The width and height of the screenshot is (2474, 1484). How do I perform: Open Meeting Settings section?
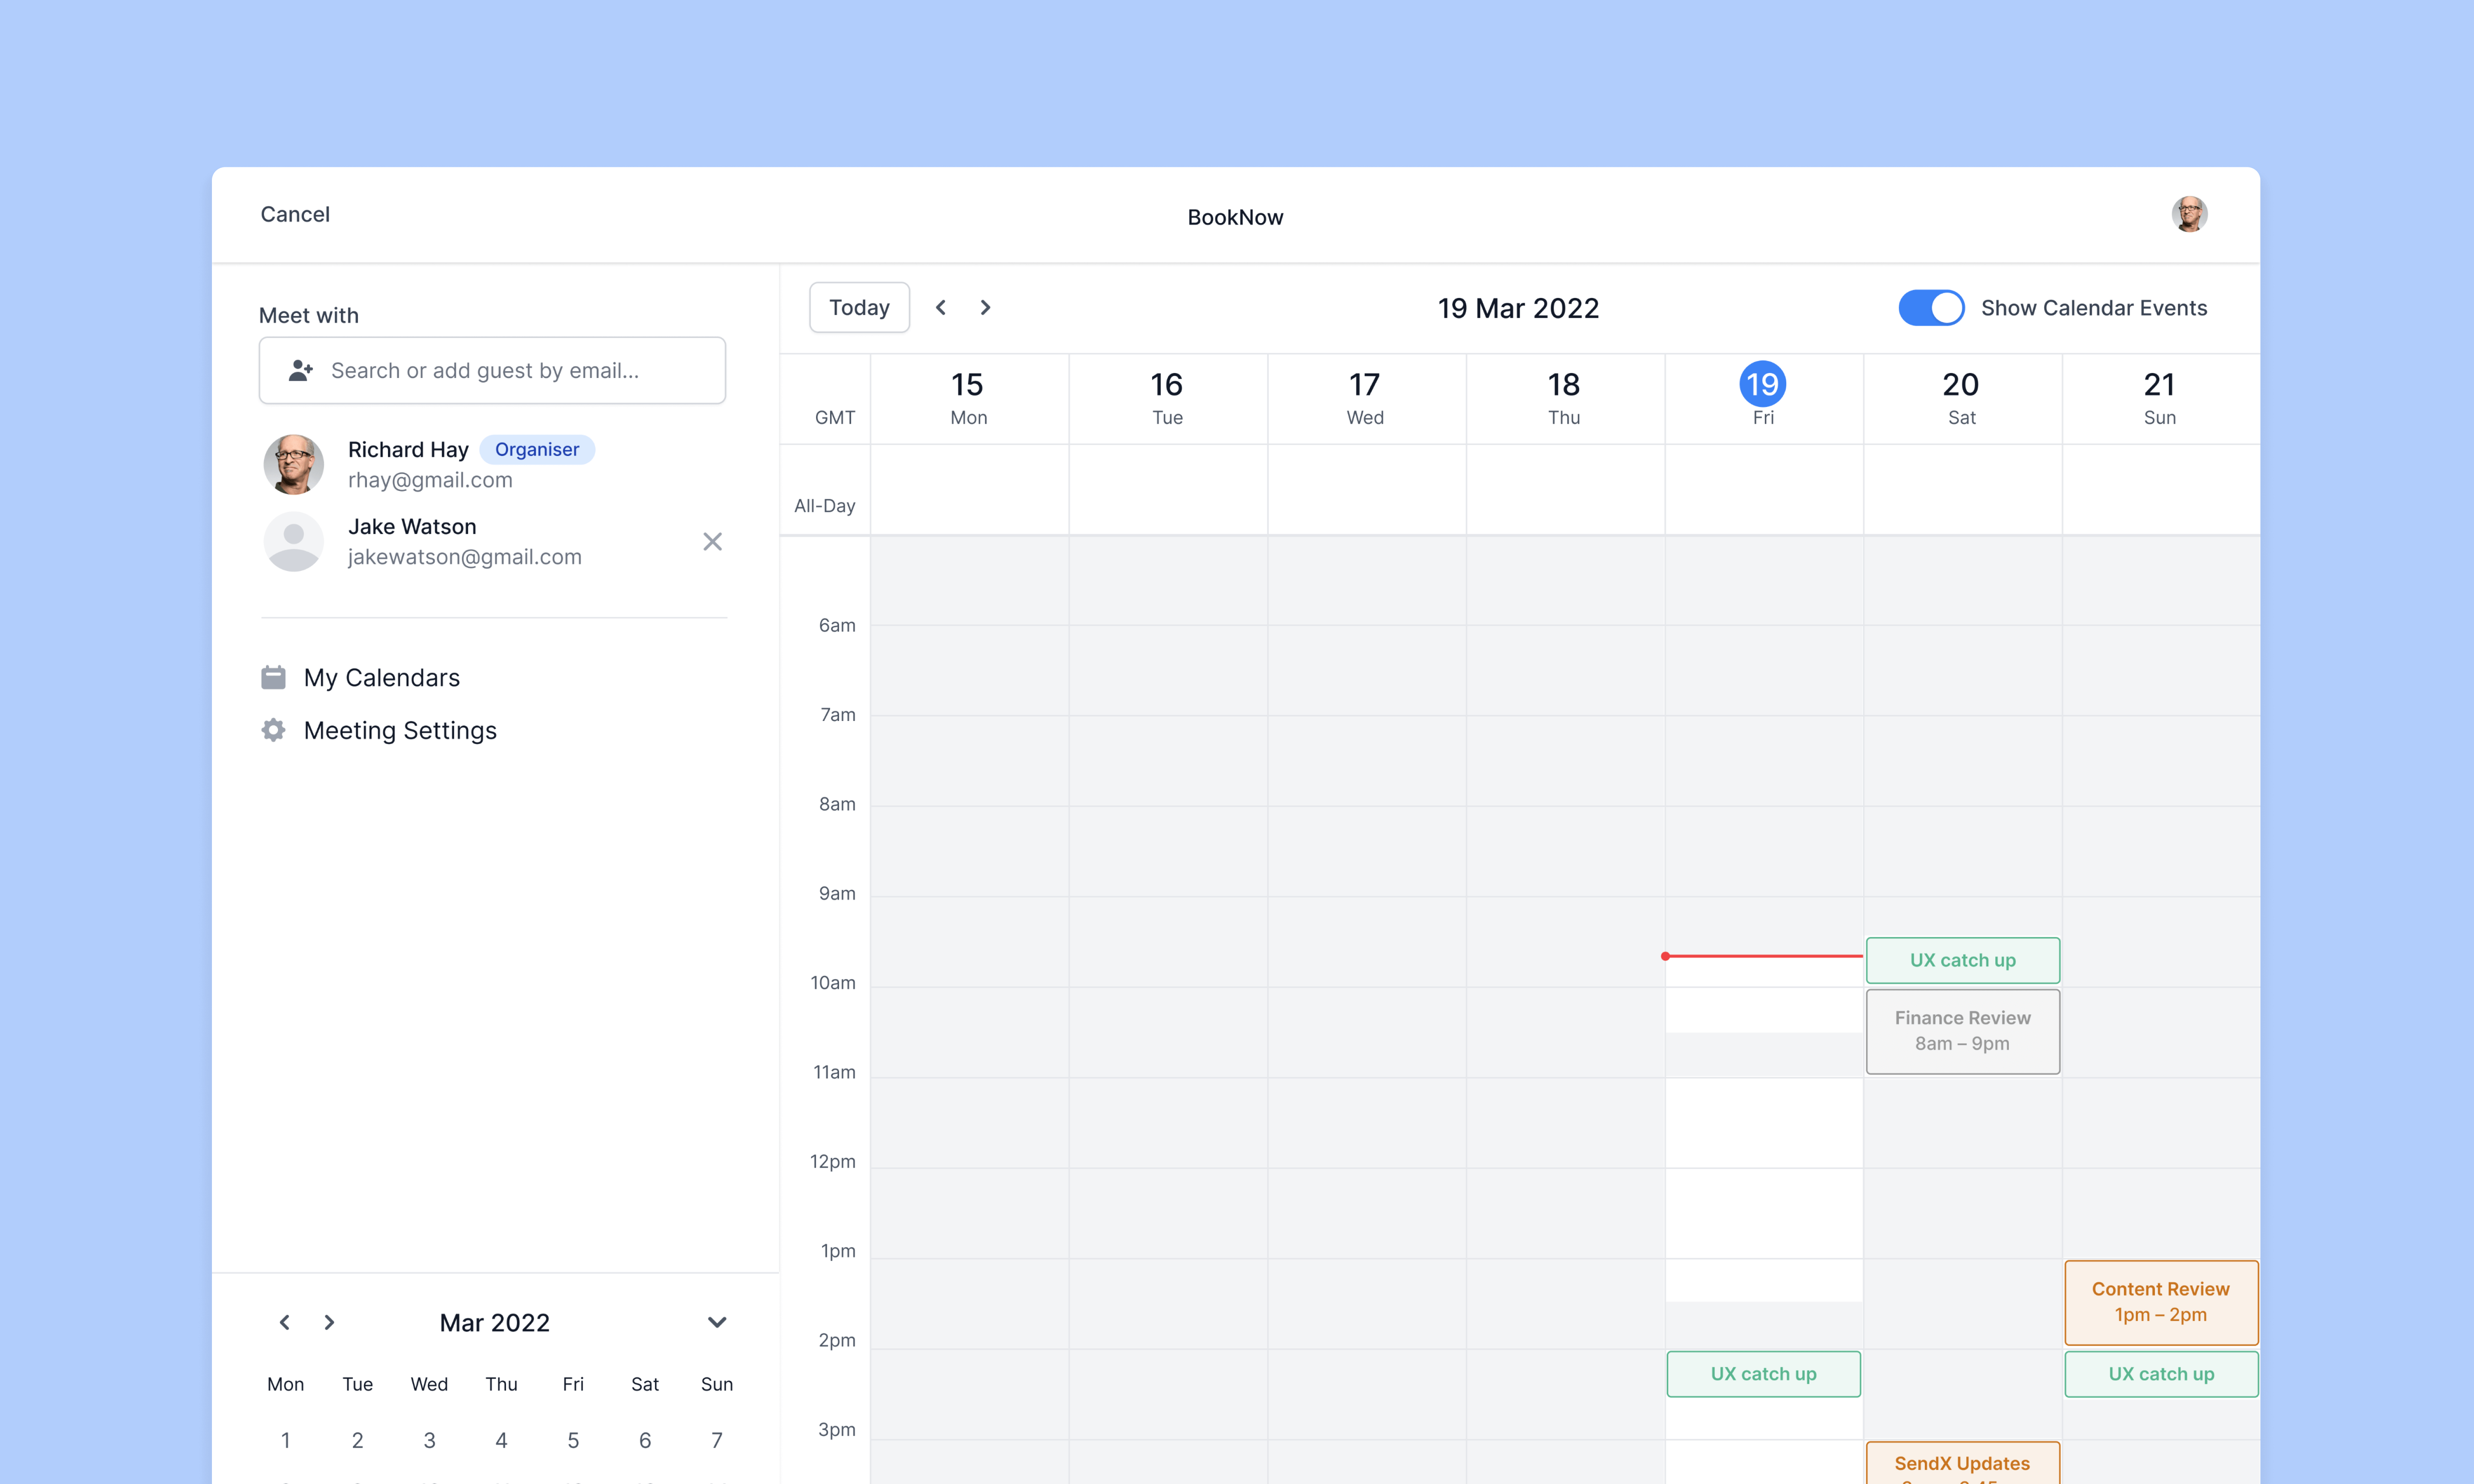(x=399, y=730)
